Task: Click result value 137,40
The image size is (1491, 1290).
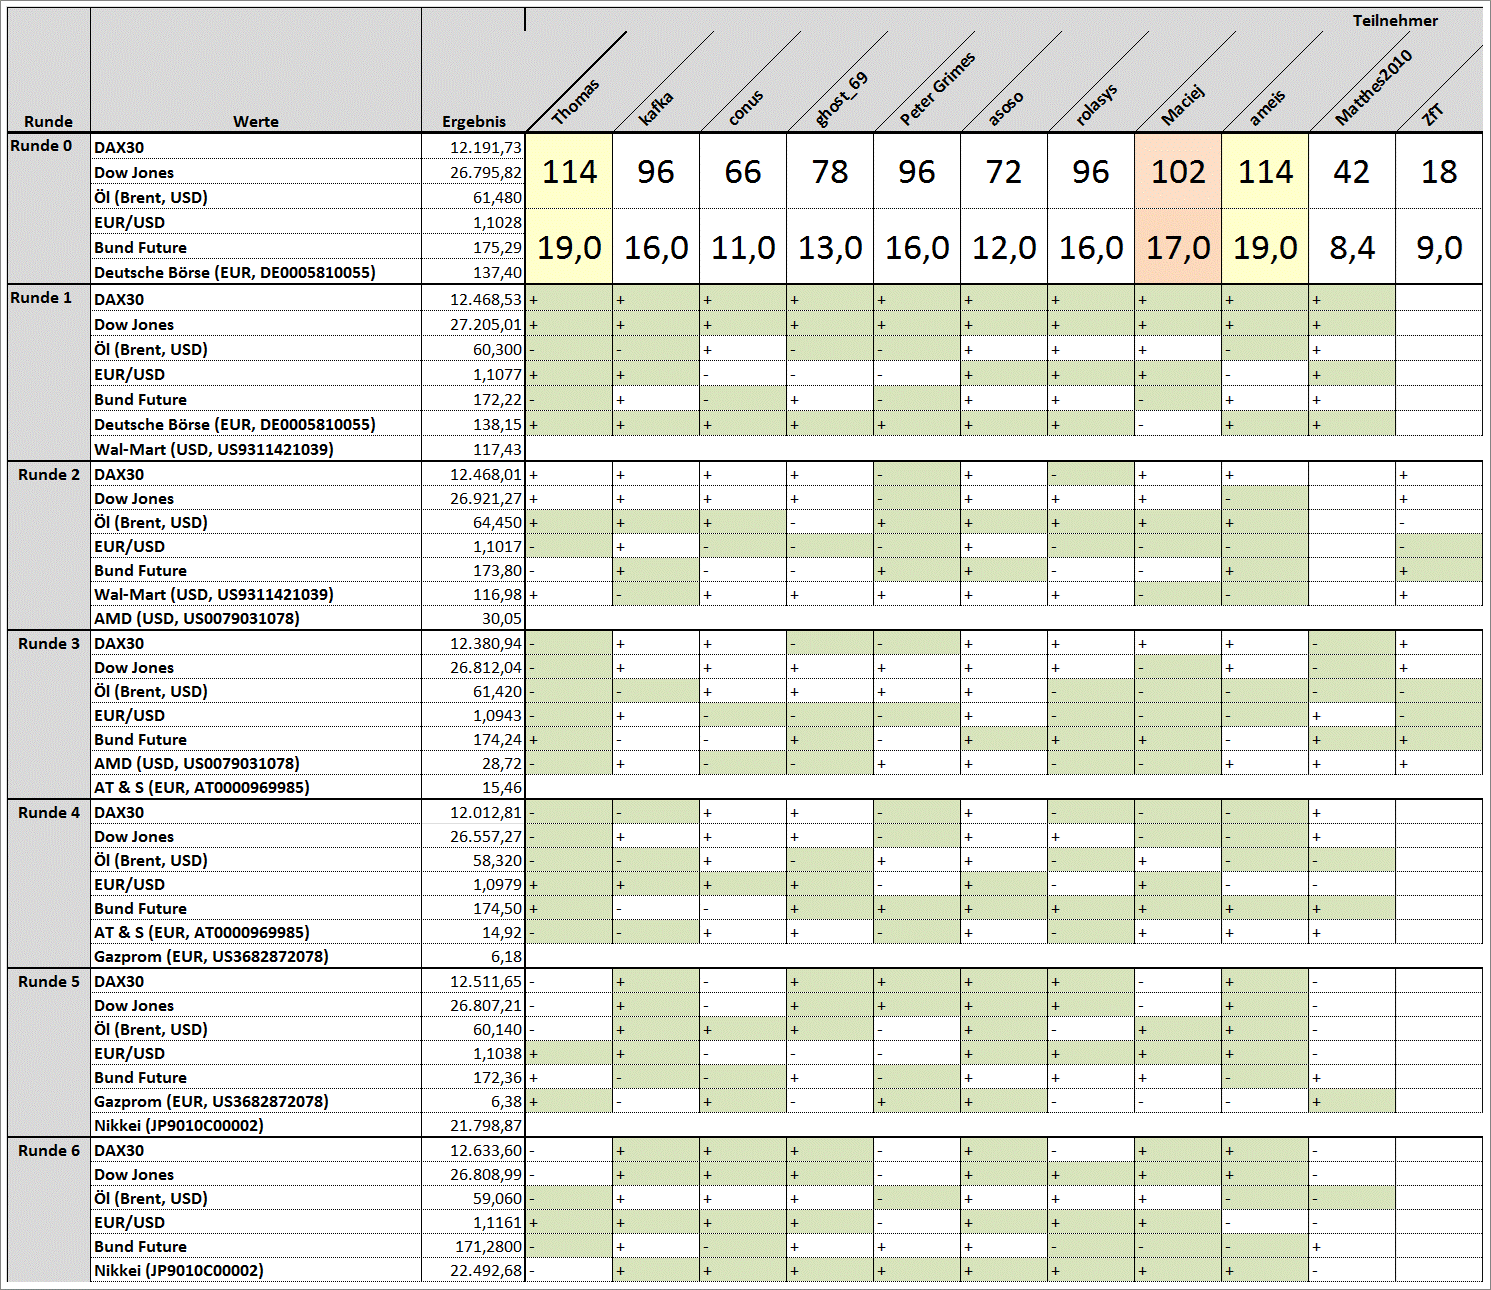Action: [x=498, y=272]
